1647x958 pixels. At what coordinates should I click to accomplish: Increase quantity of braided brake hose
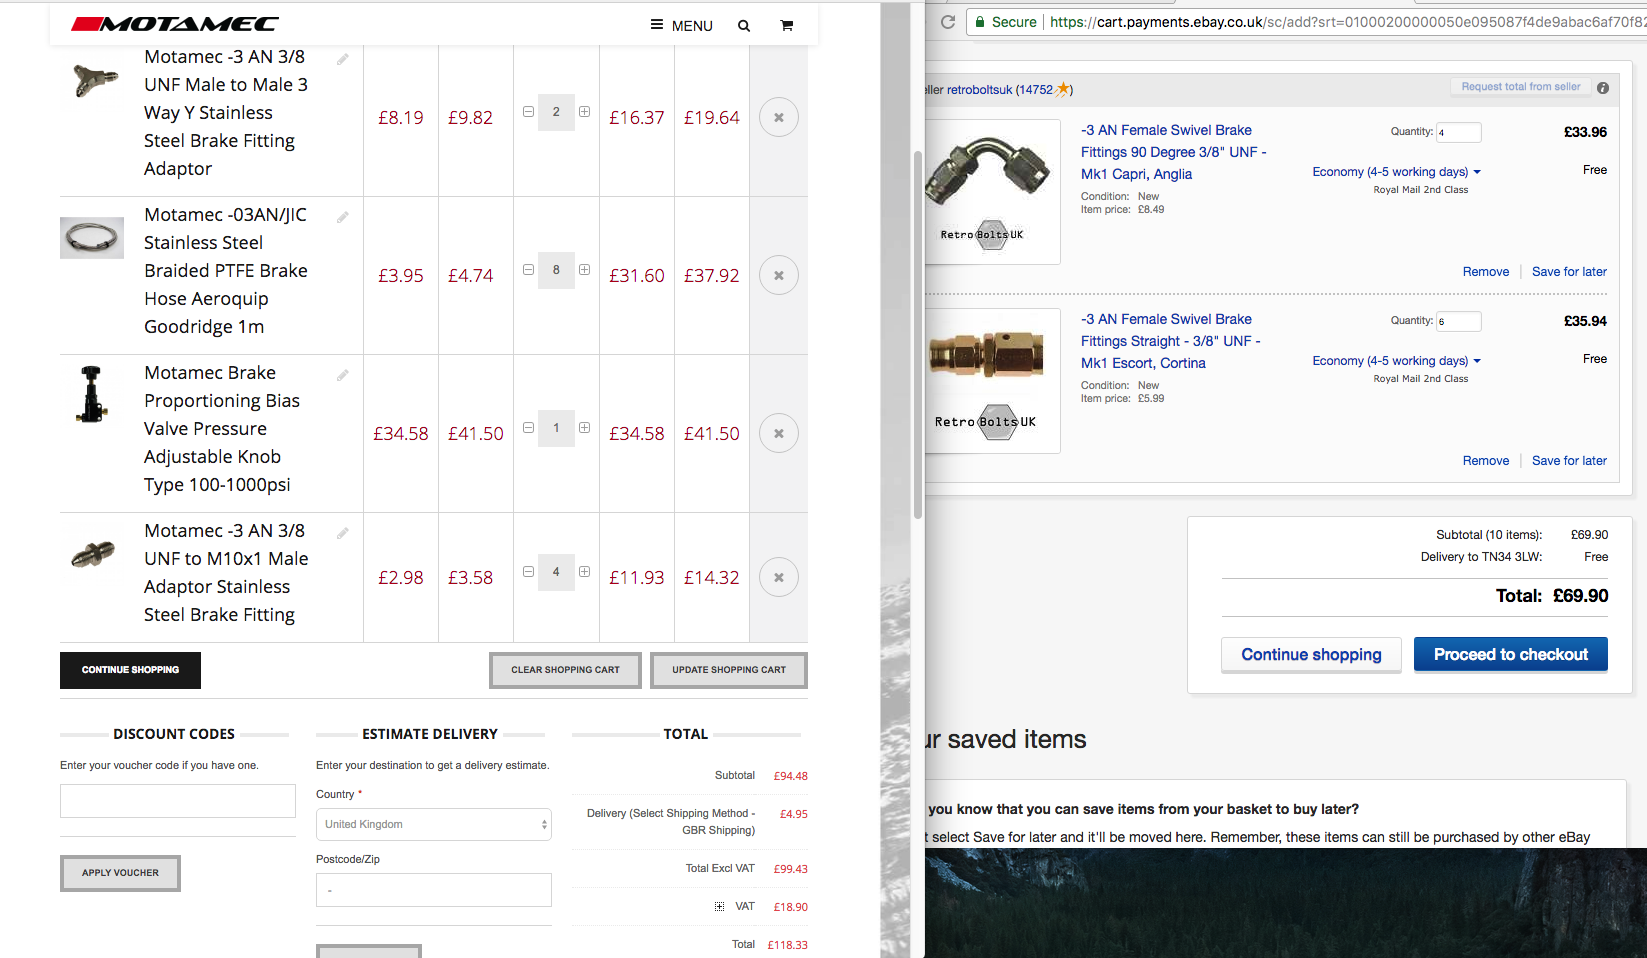(x=584, y=270)
